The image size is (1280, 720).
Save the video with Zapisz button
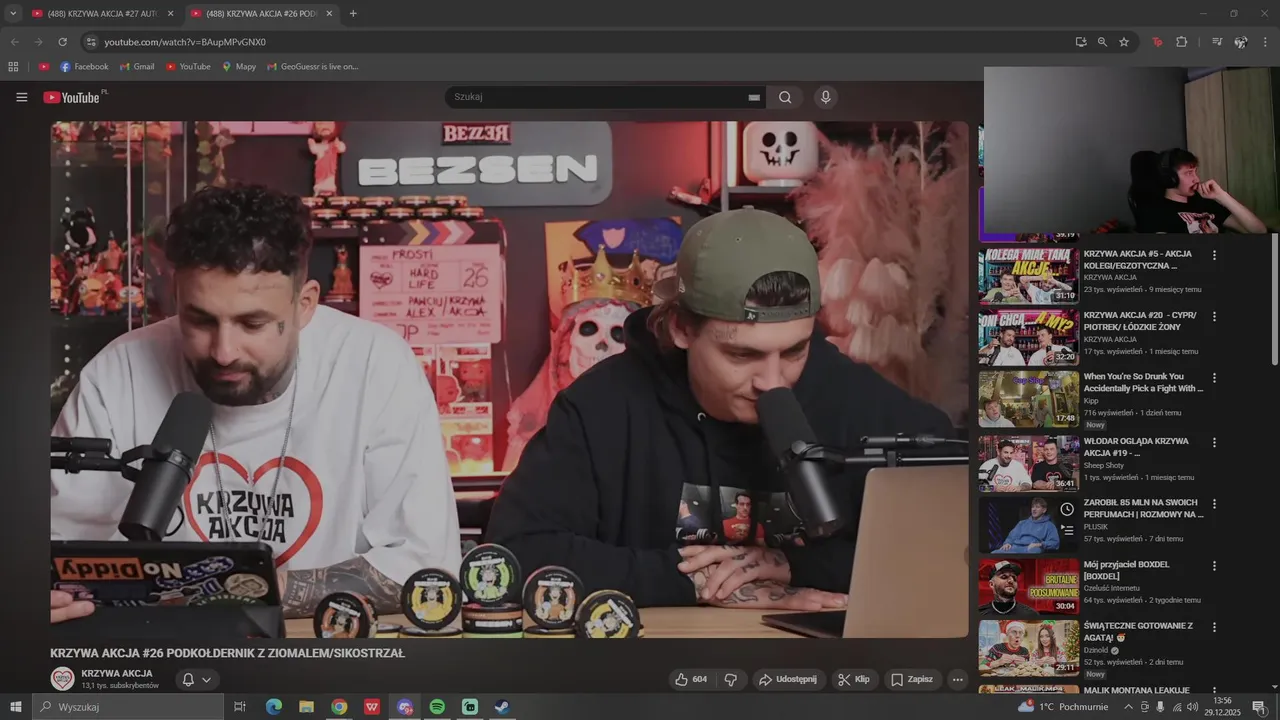(x=911, y=679)
